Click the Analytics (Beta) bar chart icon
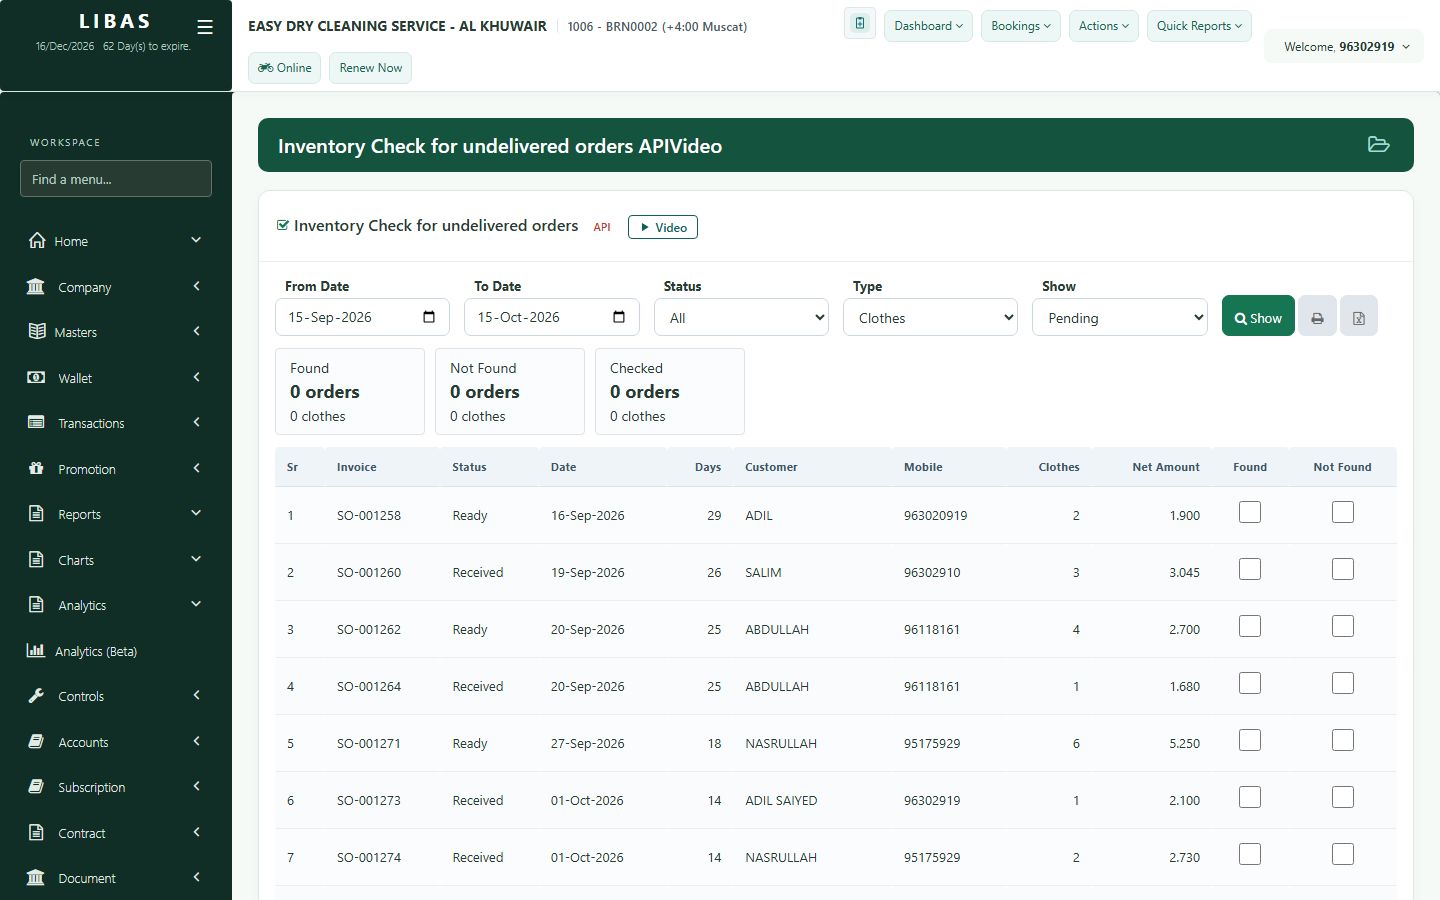The width and height of the screenshot is (1440, 900). click(36, 650)
